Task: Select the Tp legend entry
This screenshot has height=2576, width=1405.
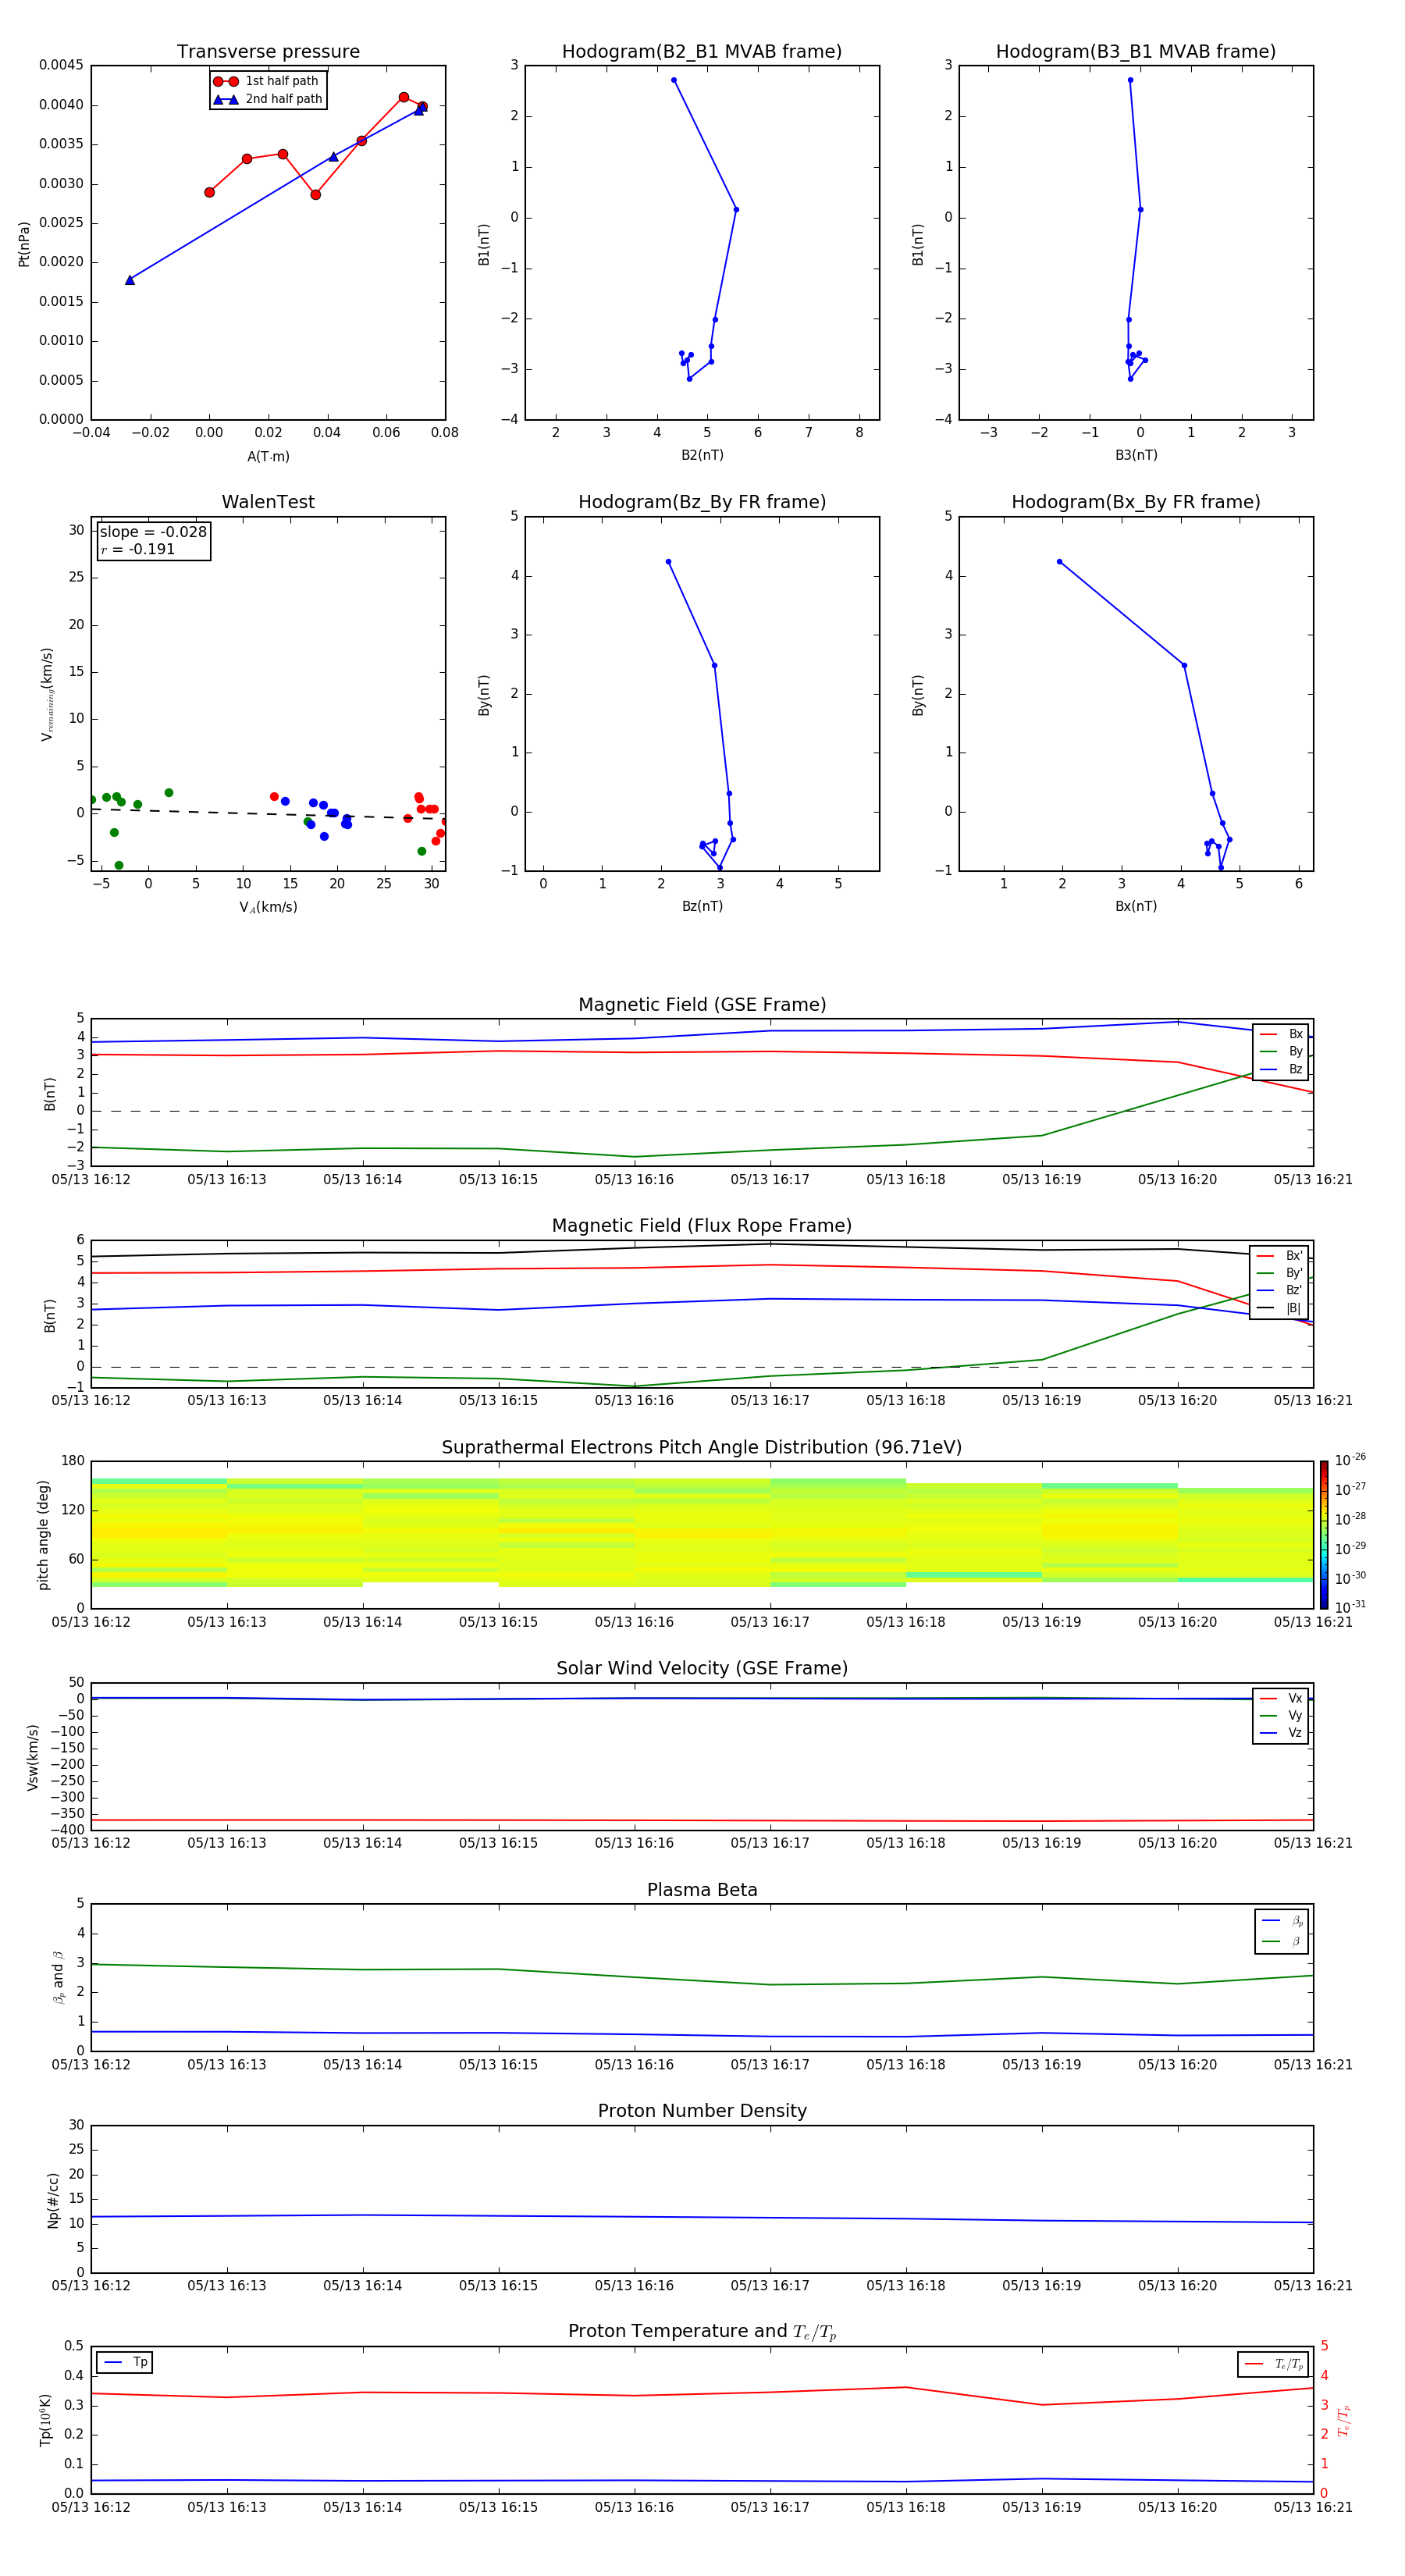Action: point(126,2362)
